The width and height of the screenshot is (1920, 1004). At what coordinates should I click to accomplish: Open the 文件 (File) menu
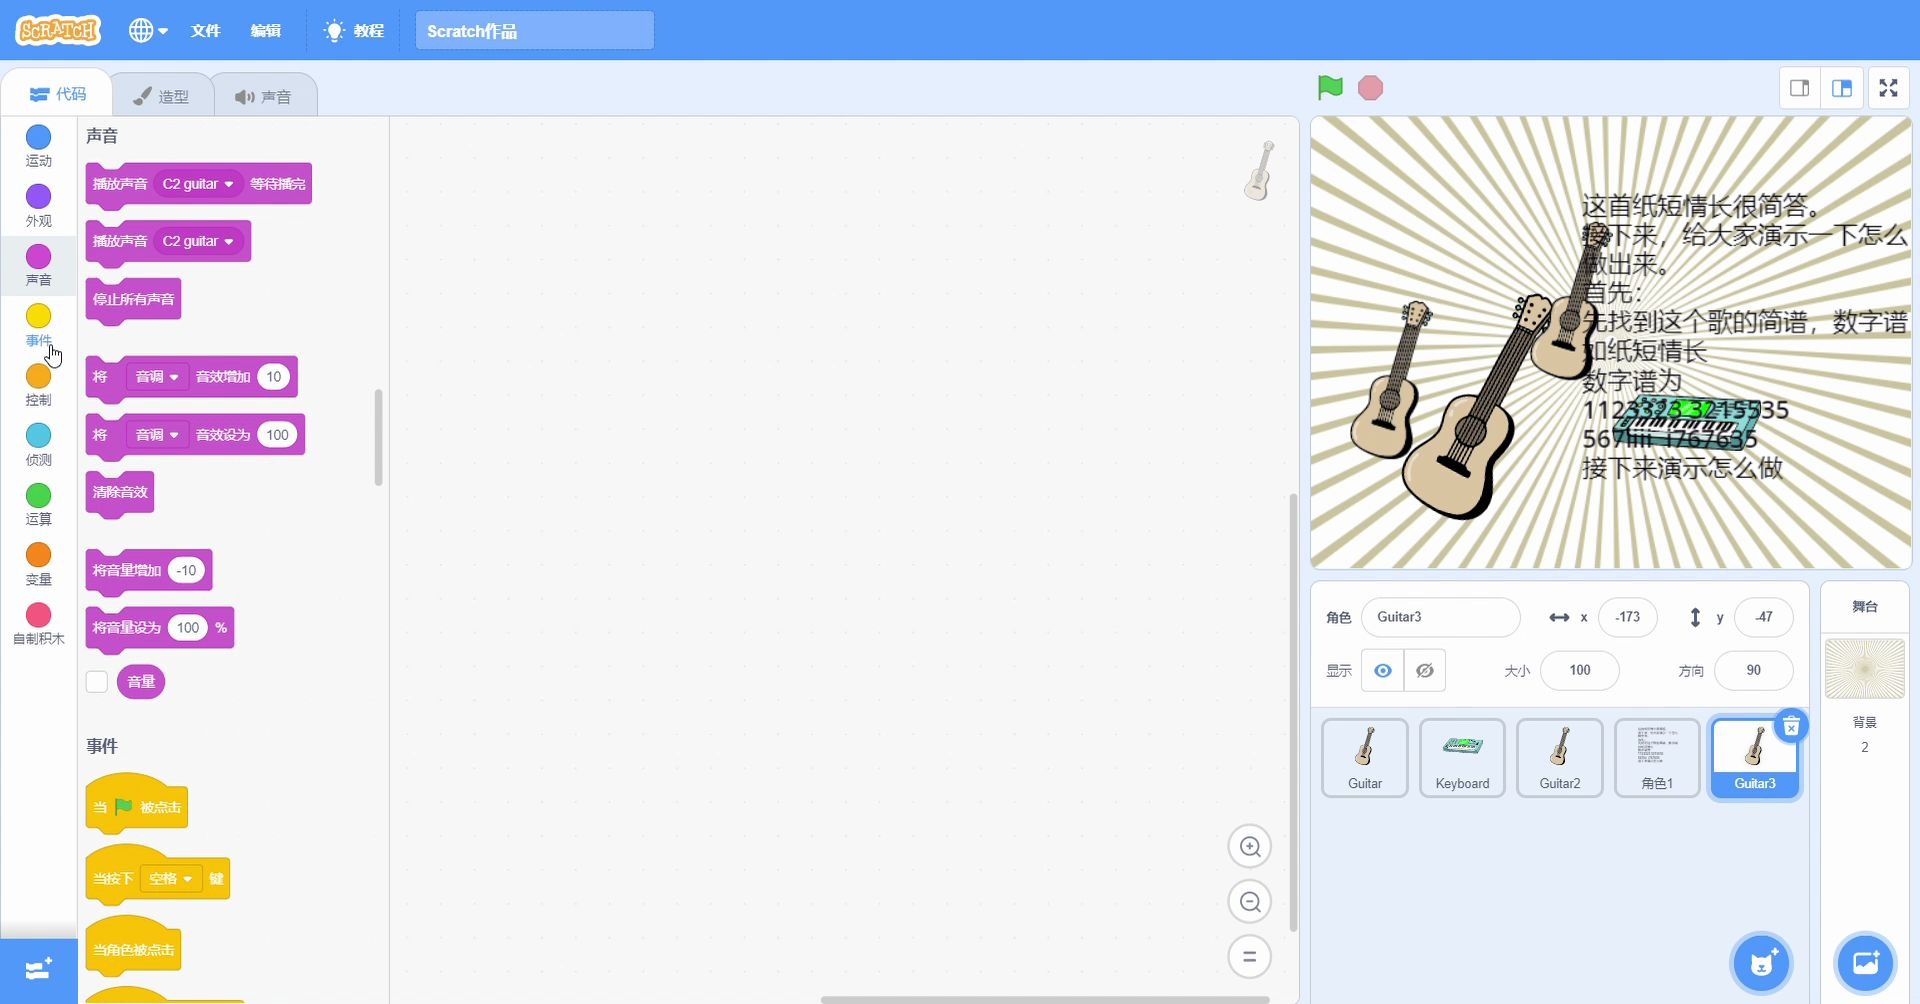point(205,30)
